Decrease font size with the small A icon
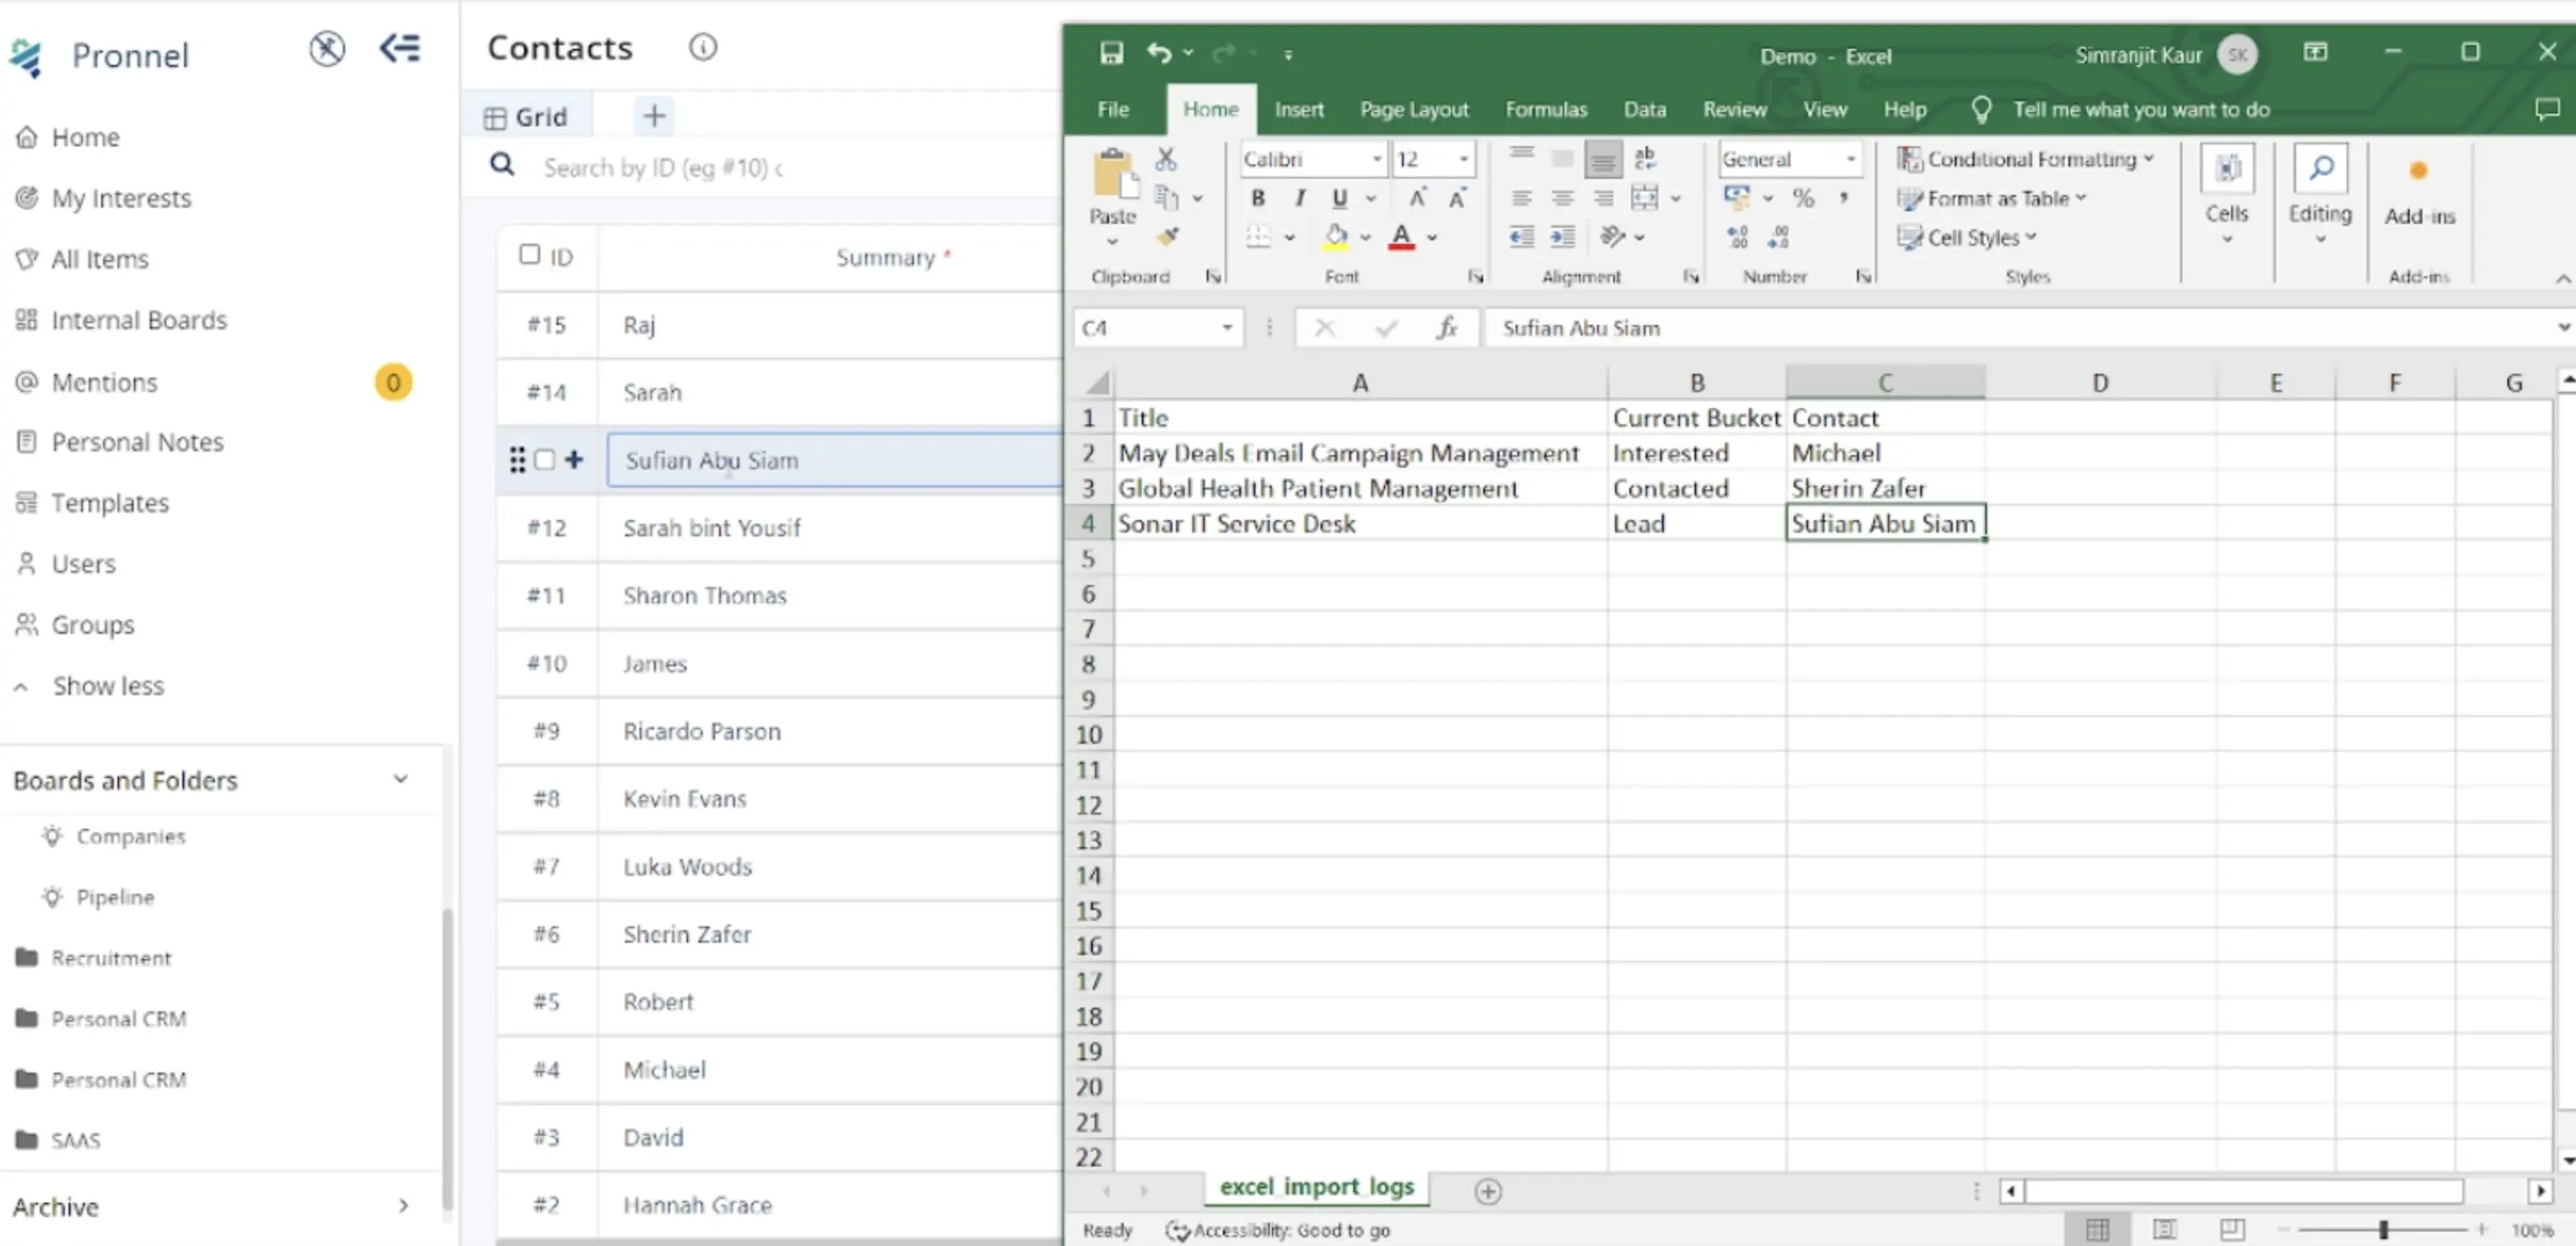The width and height of the screenshot is (2576, 1246). point(1458,198)
